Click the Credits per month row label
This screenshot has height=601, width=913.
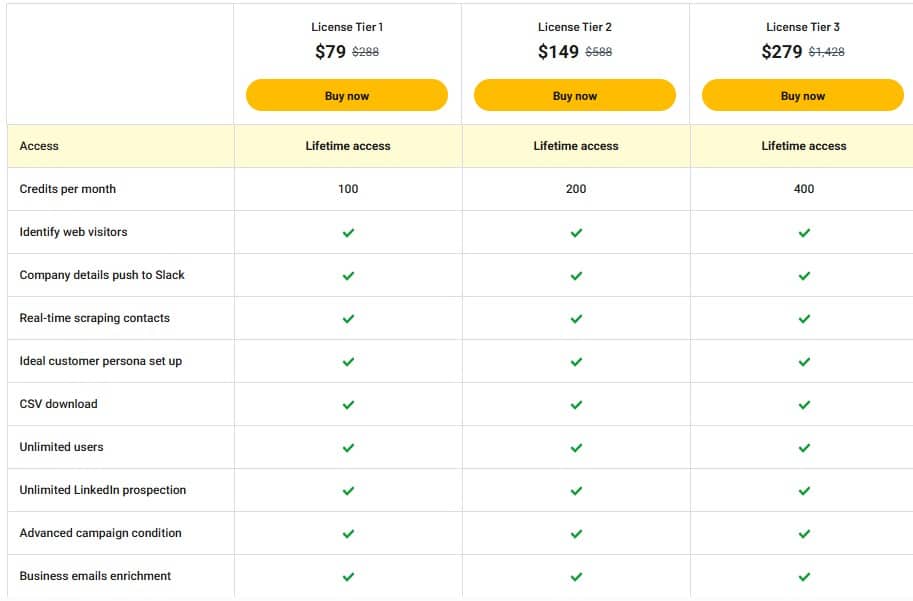[66, 189]
